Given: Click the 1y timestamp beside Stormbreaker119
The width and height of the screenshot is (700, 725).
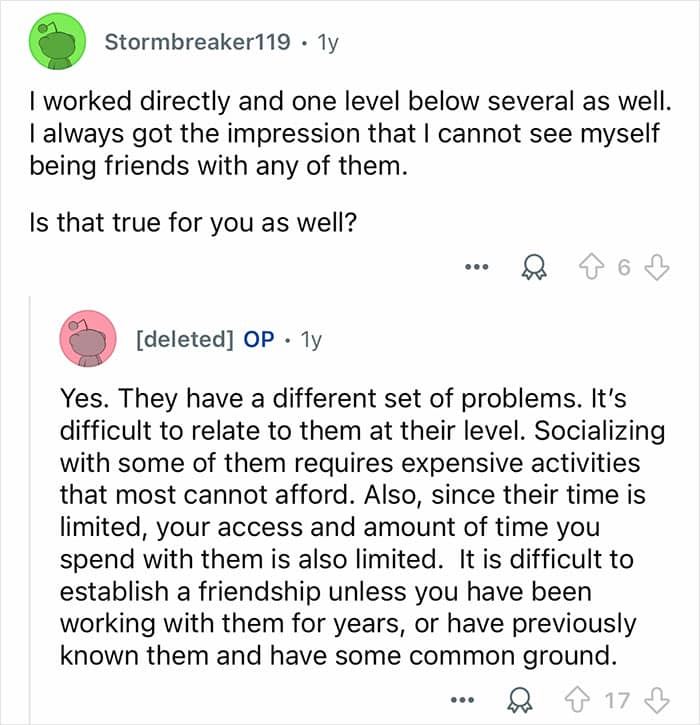Looking at the screenshot, I should pyautogui.click(x=327, y=43).
